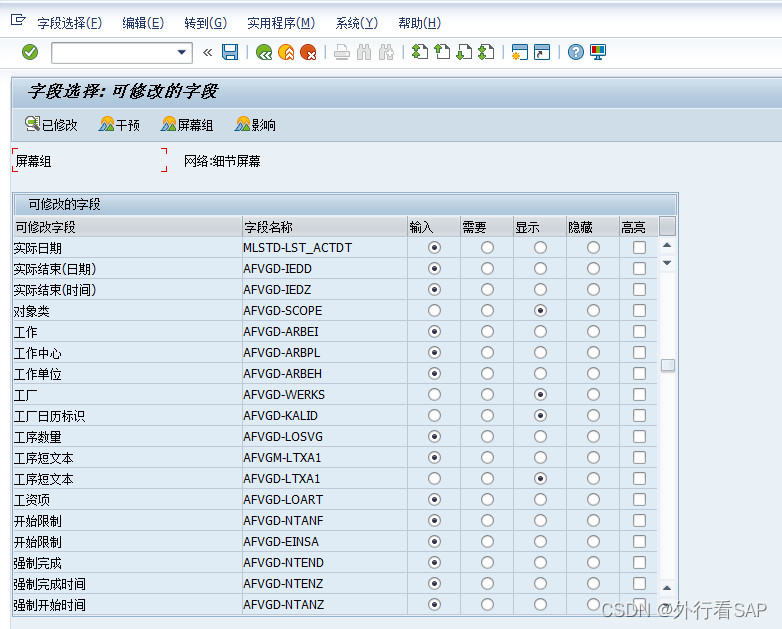Screen dimensions: 782x629
Task: Check 高亮 box for AFVGD-KALID row
Action: [639, 416]
